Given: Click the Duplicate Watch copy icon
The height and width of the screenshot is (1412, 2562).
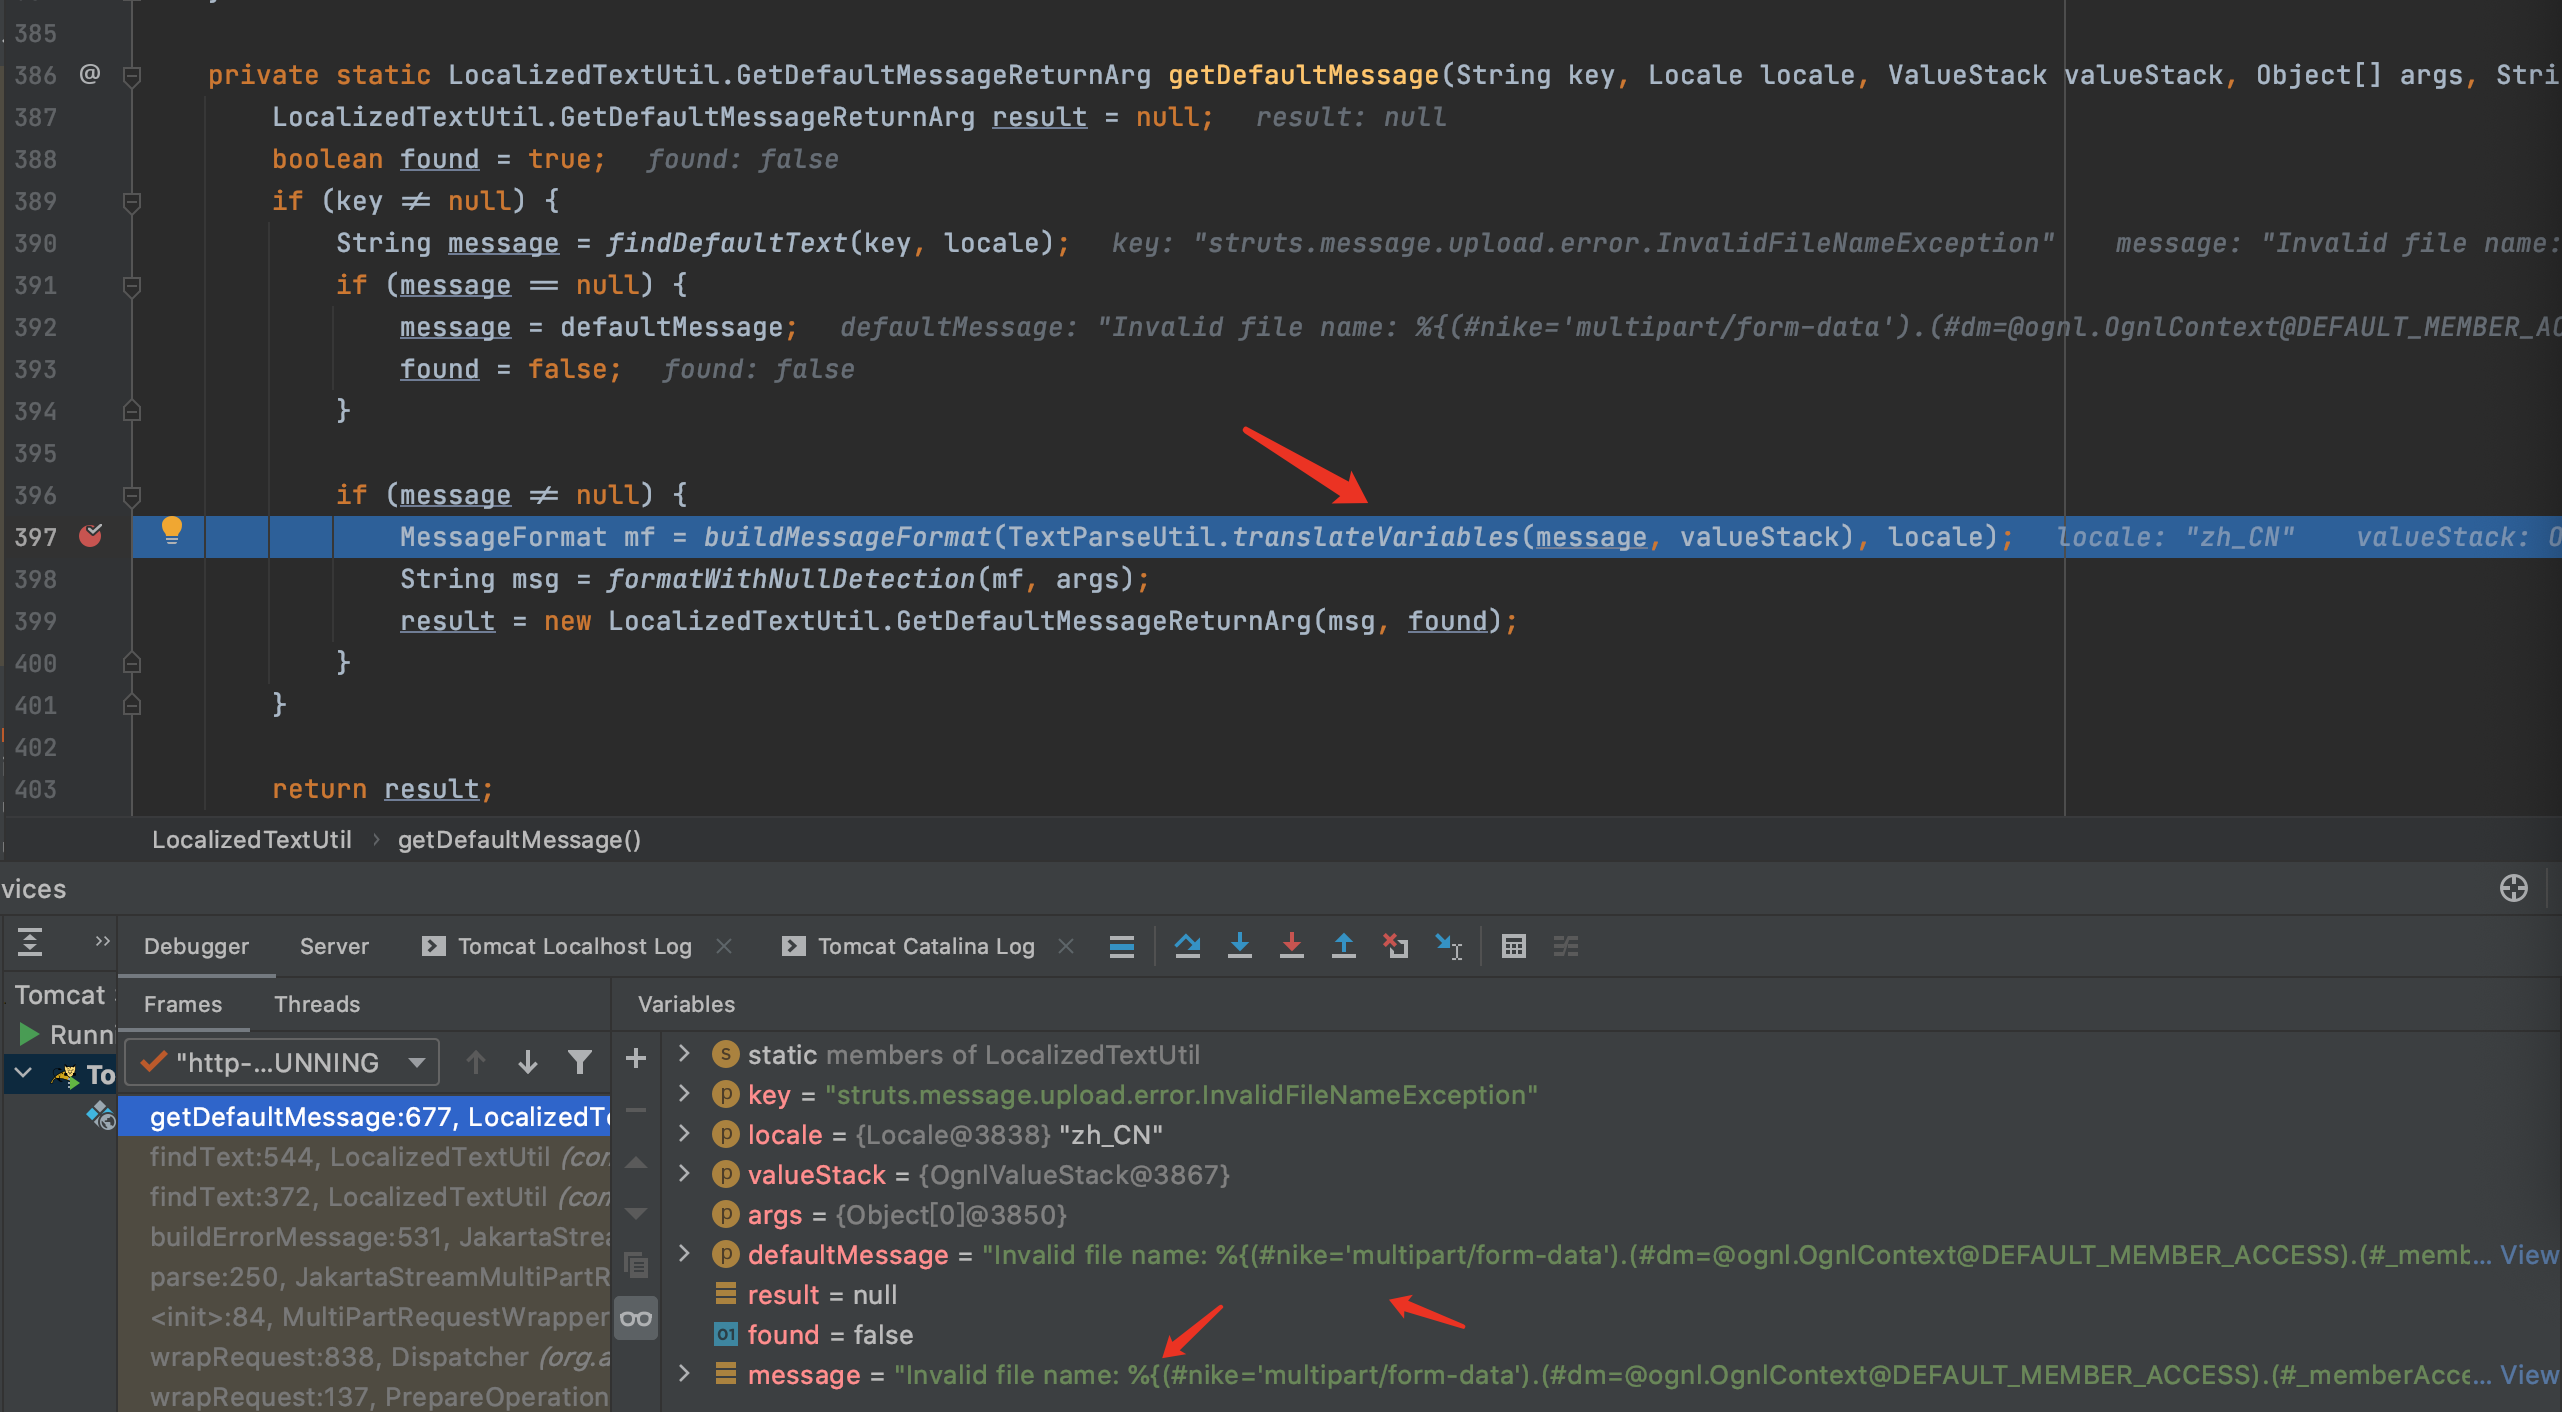Looking at the screenshot, I should pyautogui.click(x=636, y=1265).
